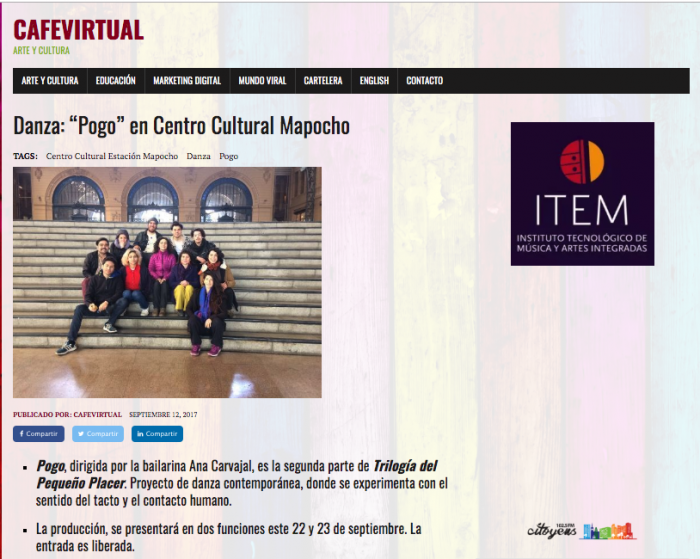
Task: Open the article title Danza Pogo
Action: [181, 126]
